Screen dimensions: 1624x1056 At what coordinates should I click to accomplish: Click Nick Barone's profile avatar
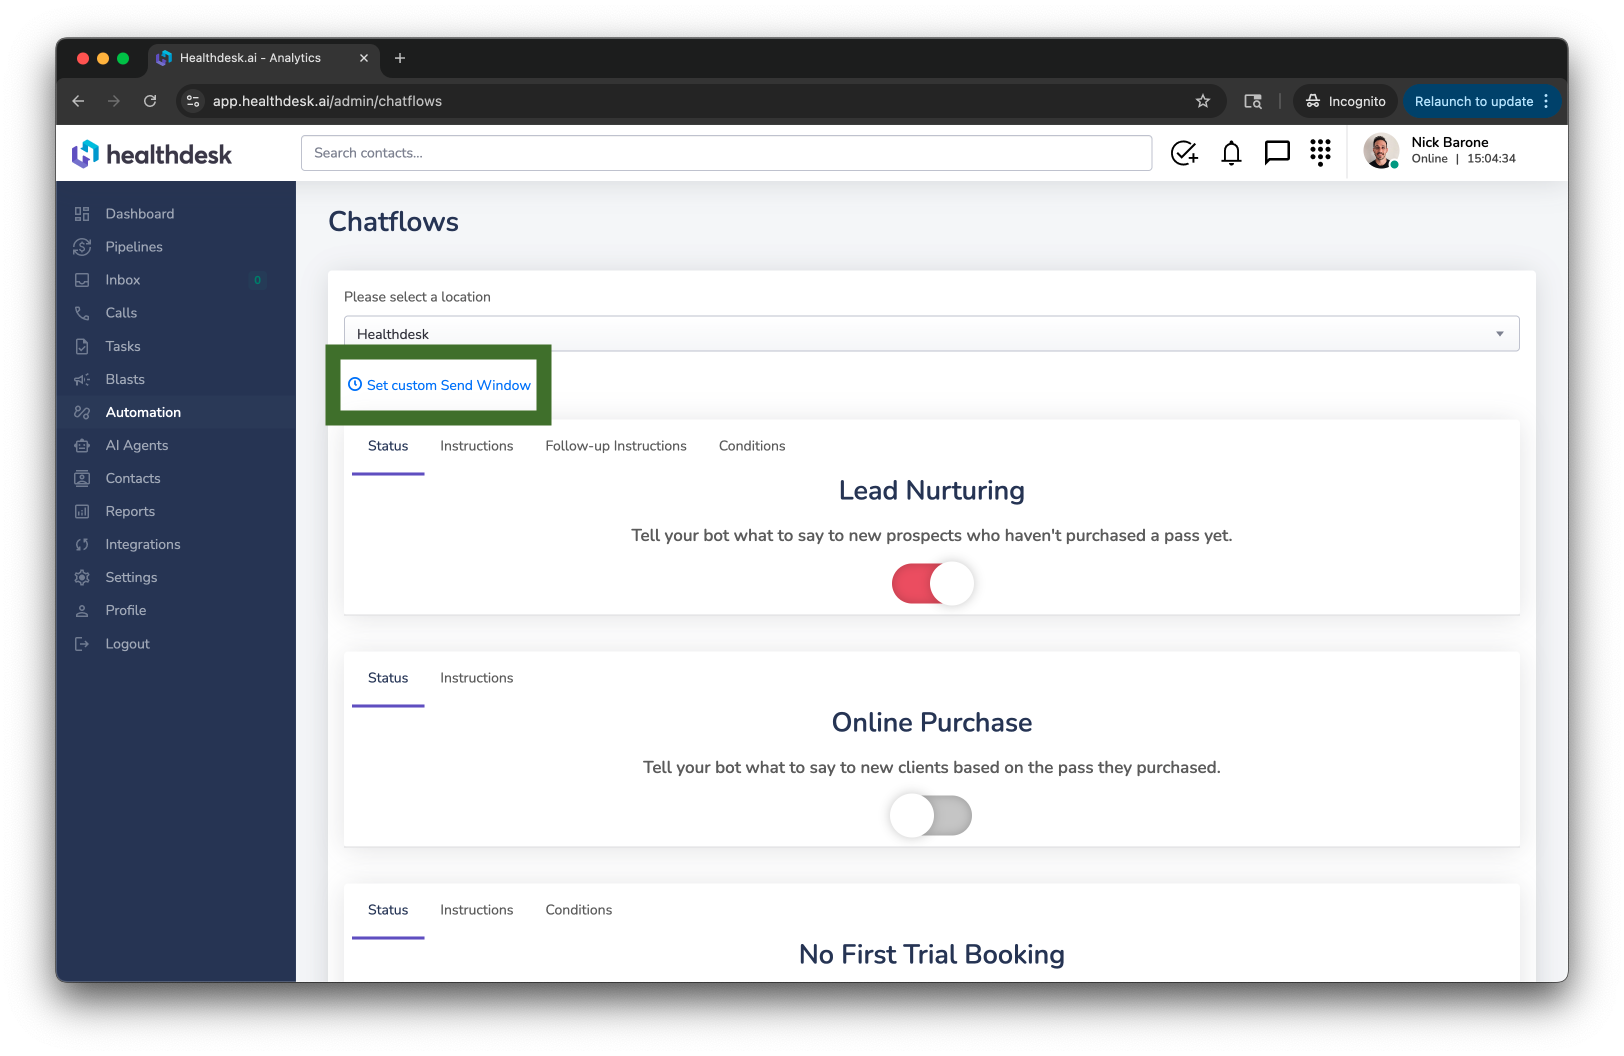click(1381, 151)
